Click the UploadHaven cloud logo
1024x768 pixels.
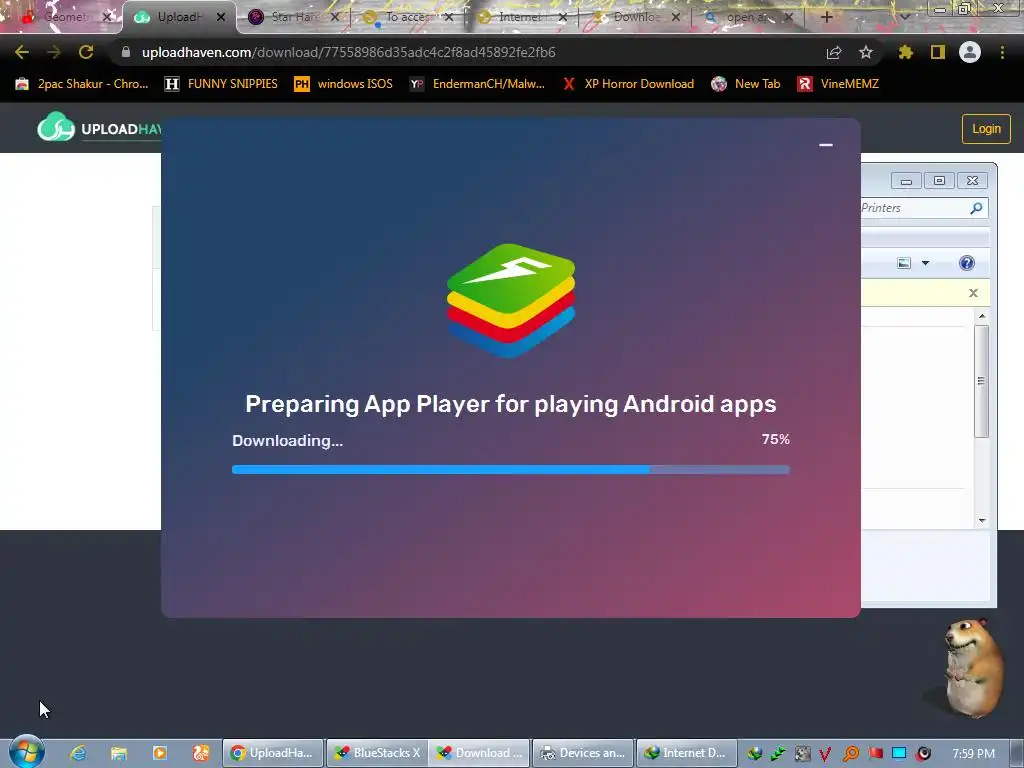point(56,127)
